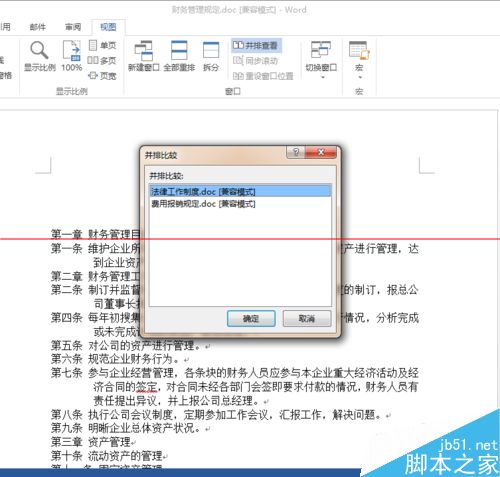Open the Review (审阅) tab
Image resolution: width=500 pixels, height=477 pixels.
pos(73,27)
